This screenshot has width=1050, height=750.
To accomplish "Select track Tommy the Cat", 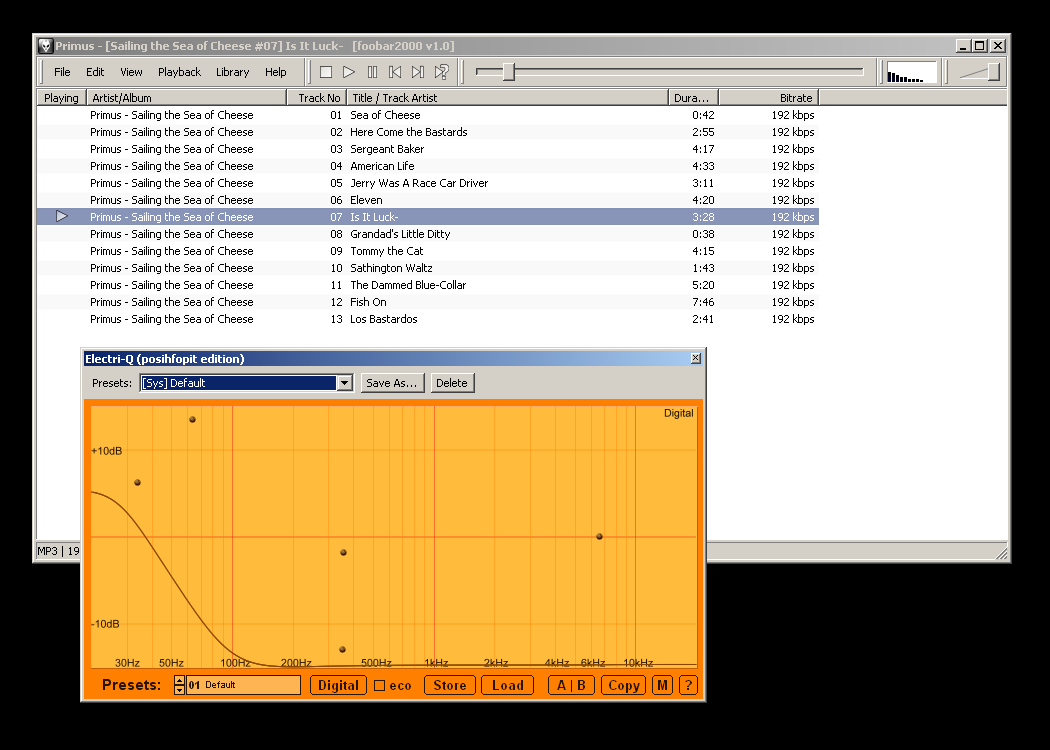I will click(427, 251).
